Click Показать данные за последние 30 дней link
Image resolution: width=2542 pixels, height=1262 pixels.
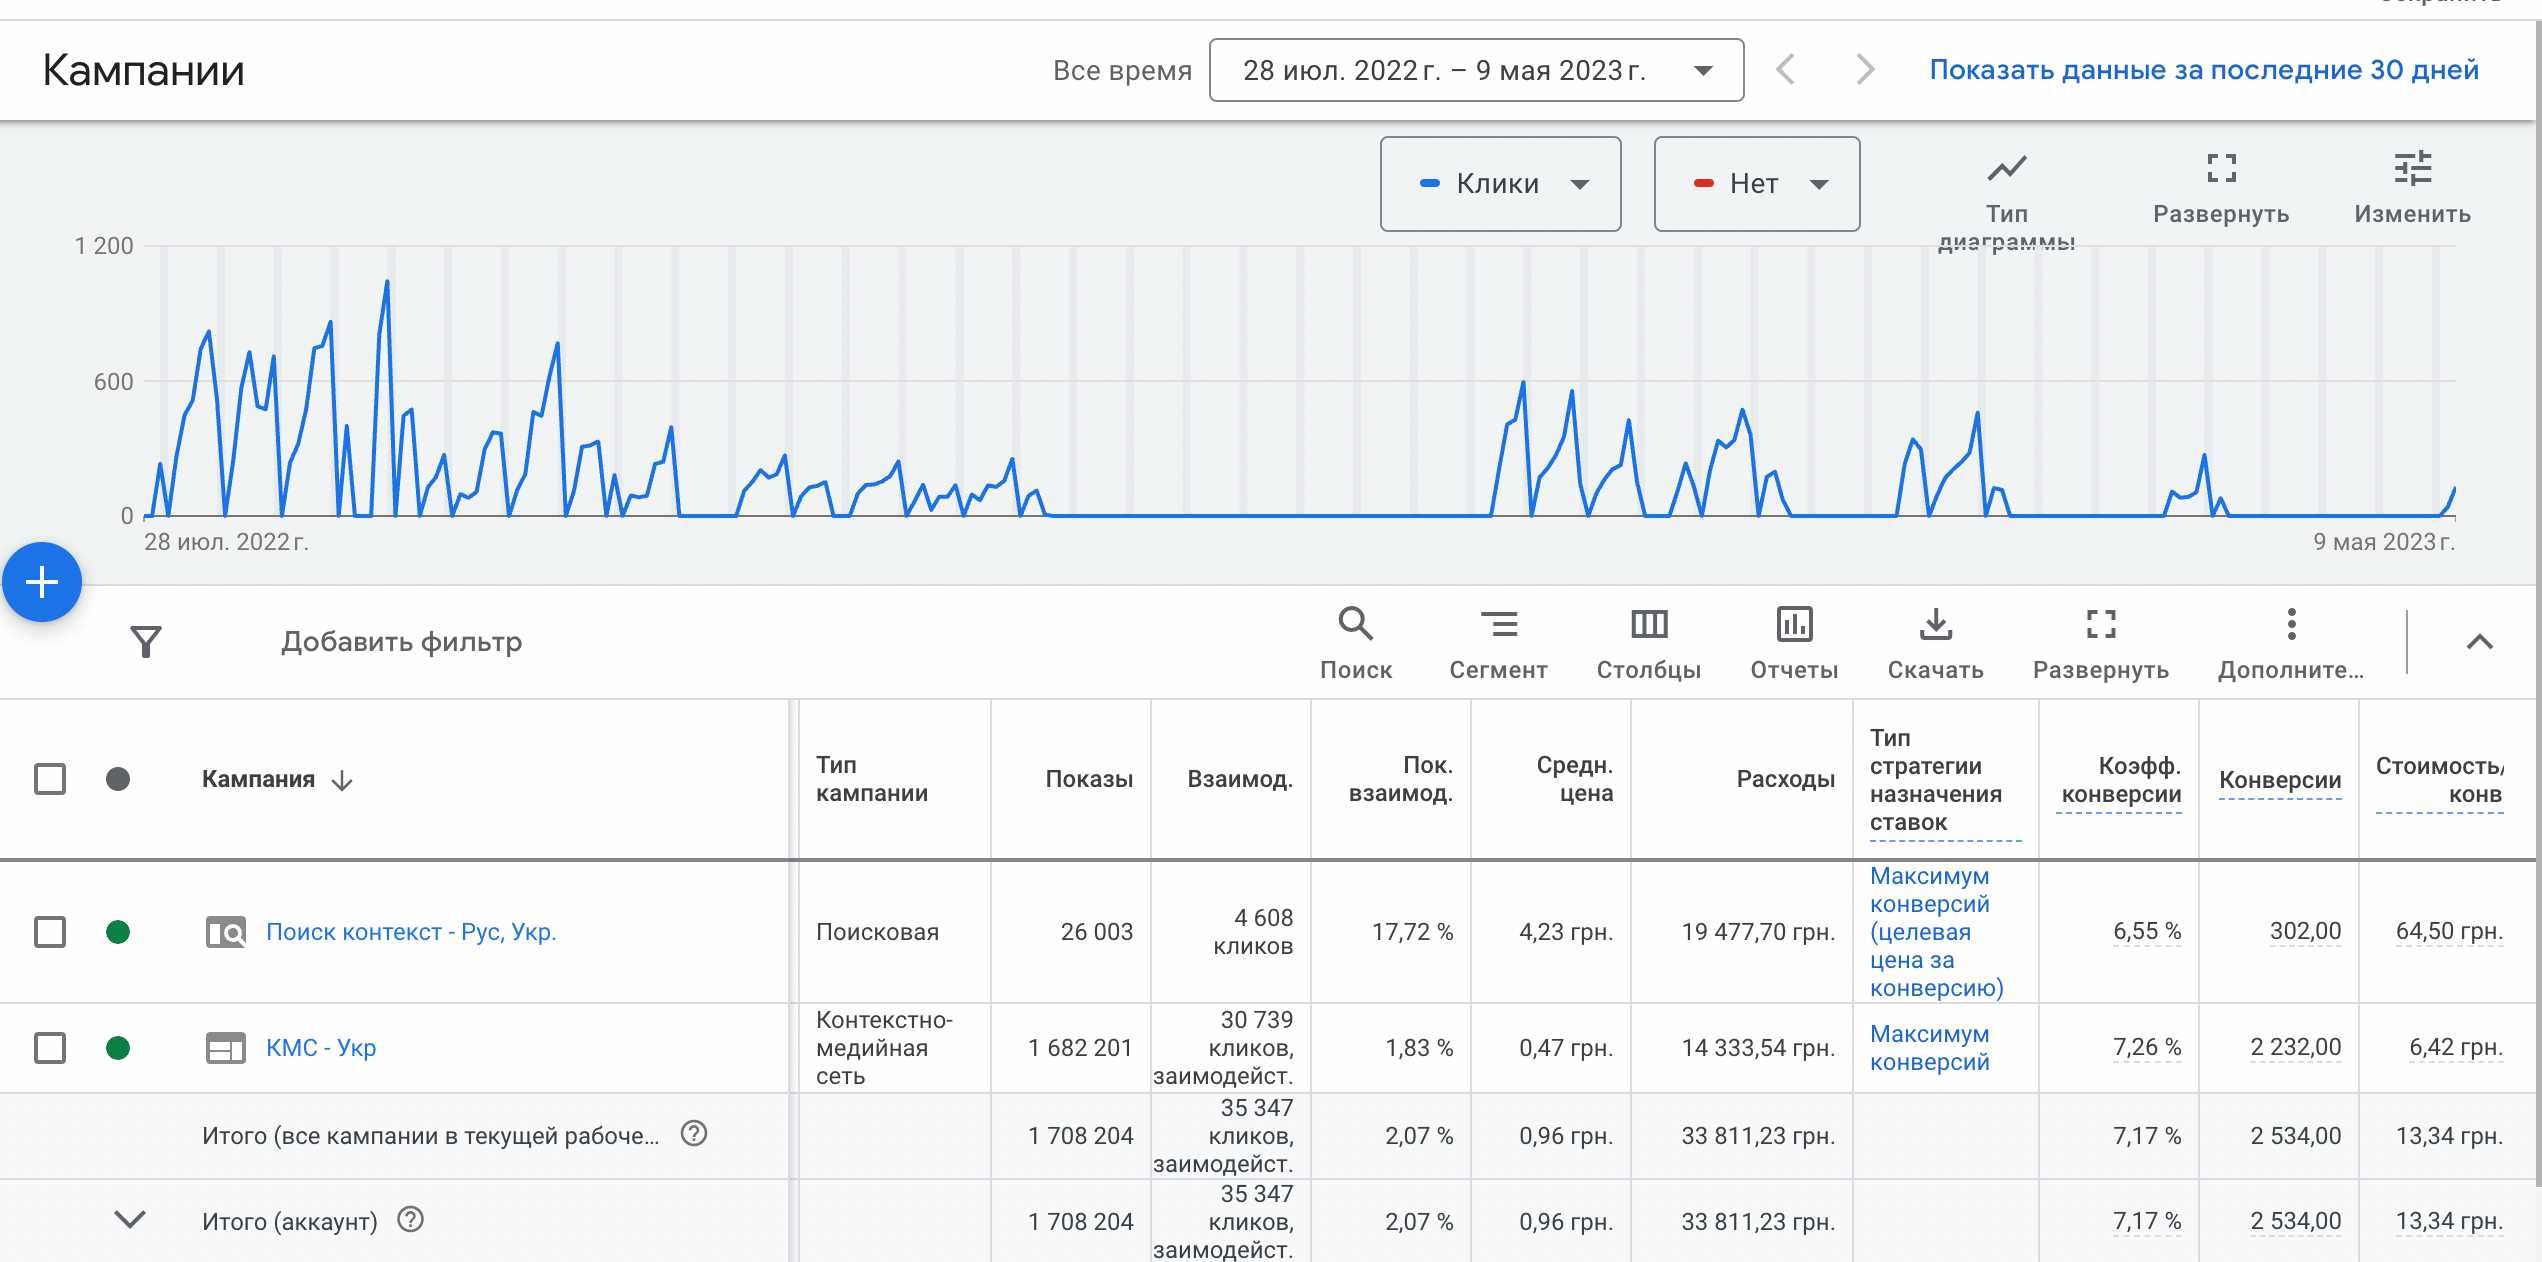click(x=2204, y=70)
